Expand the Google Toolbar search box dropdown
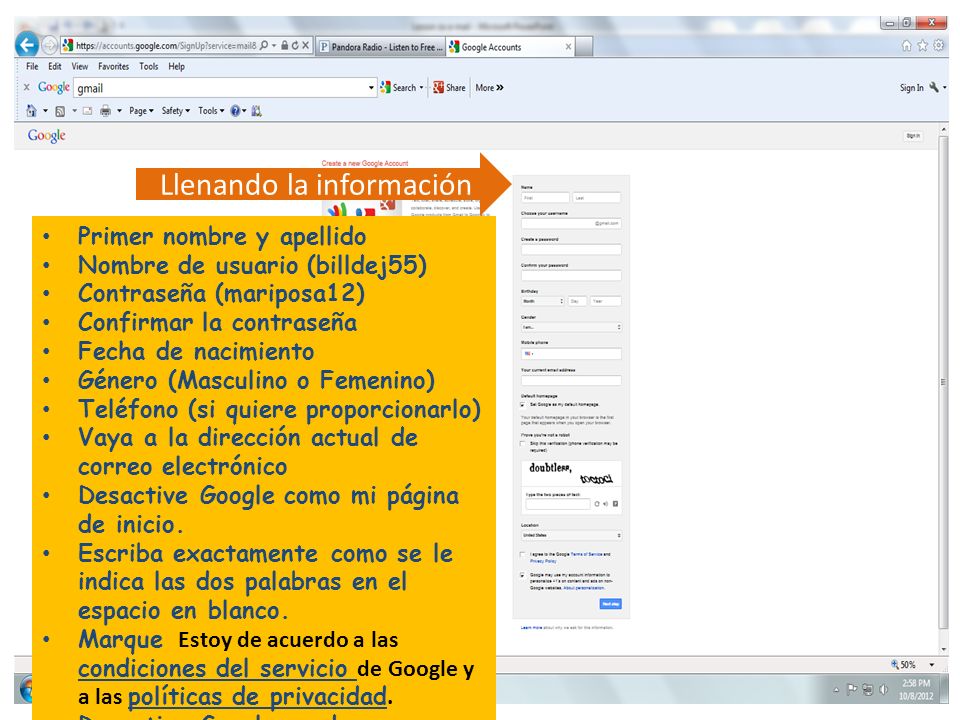 point(371,88)
